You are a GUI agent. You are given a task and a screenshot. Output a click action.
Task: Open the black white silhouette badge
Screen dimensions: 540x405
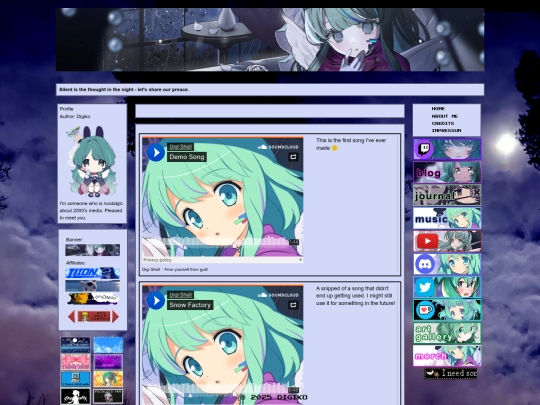tap(75, 396)
